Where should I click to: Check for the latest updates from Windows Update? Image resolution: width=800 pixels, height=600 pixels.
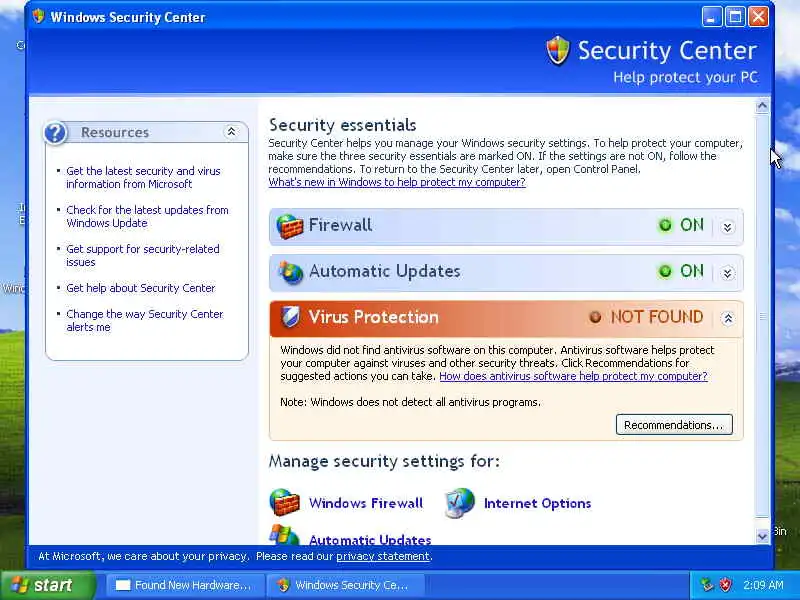147,216
